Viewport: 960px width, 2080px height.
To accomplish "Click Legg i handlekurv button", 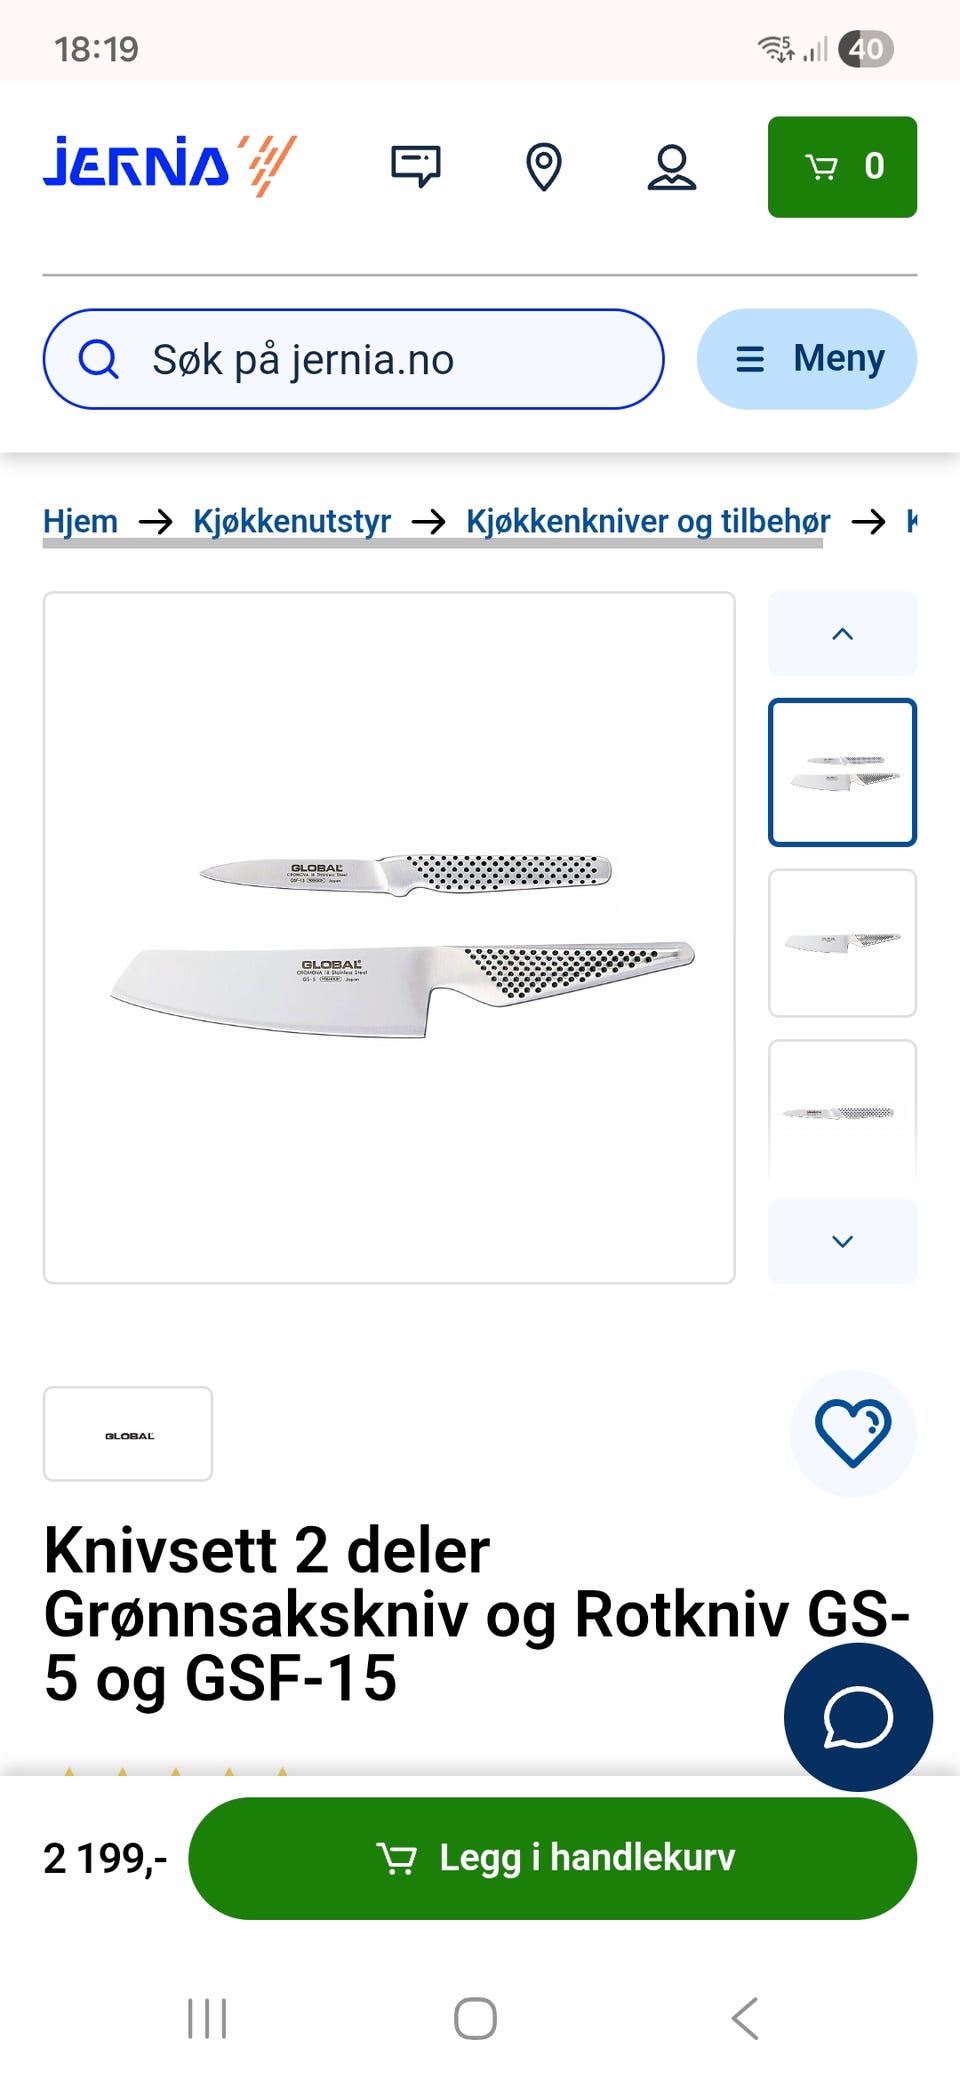I will coord(553,1858).
